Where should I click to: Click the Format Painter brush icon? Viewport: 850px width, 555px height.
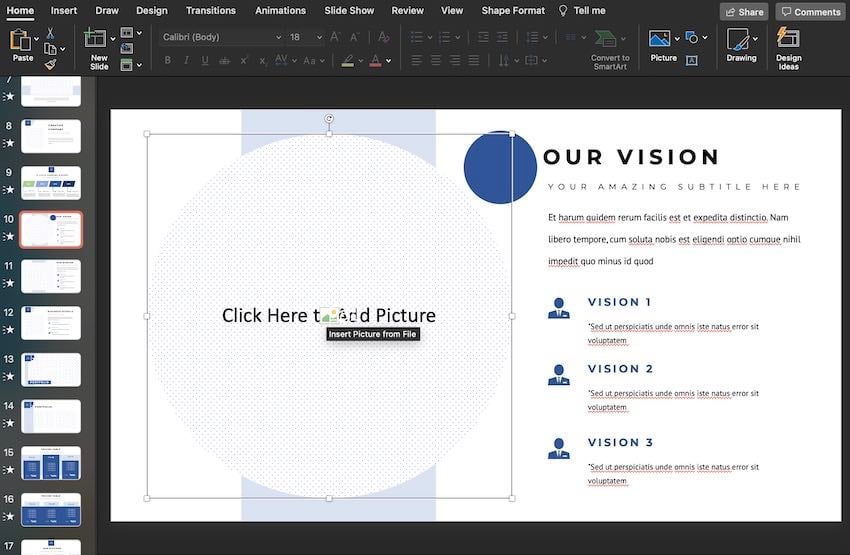[x=50, y=63]
